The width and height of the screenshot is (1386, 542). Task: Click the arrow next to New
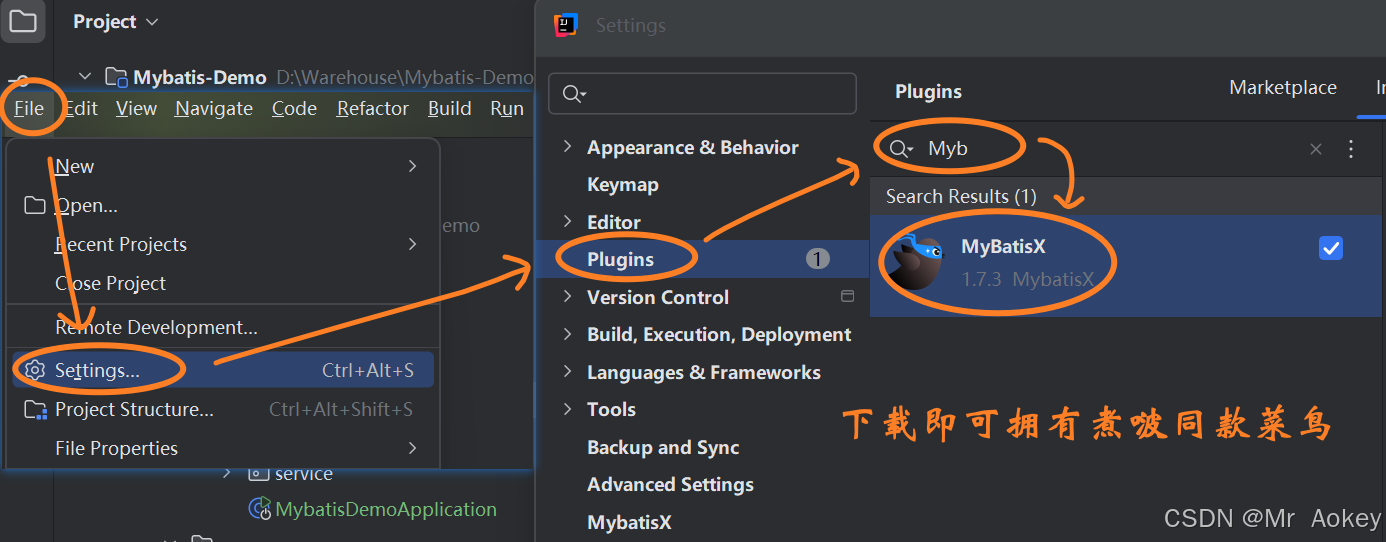[x=412, y=166]
